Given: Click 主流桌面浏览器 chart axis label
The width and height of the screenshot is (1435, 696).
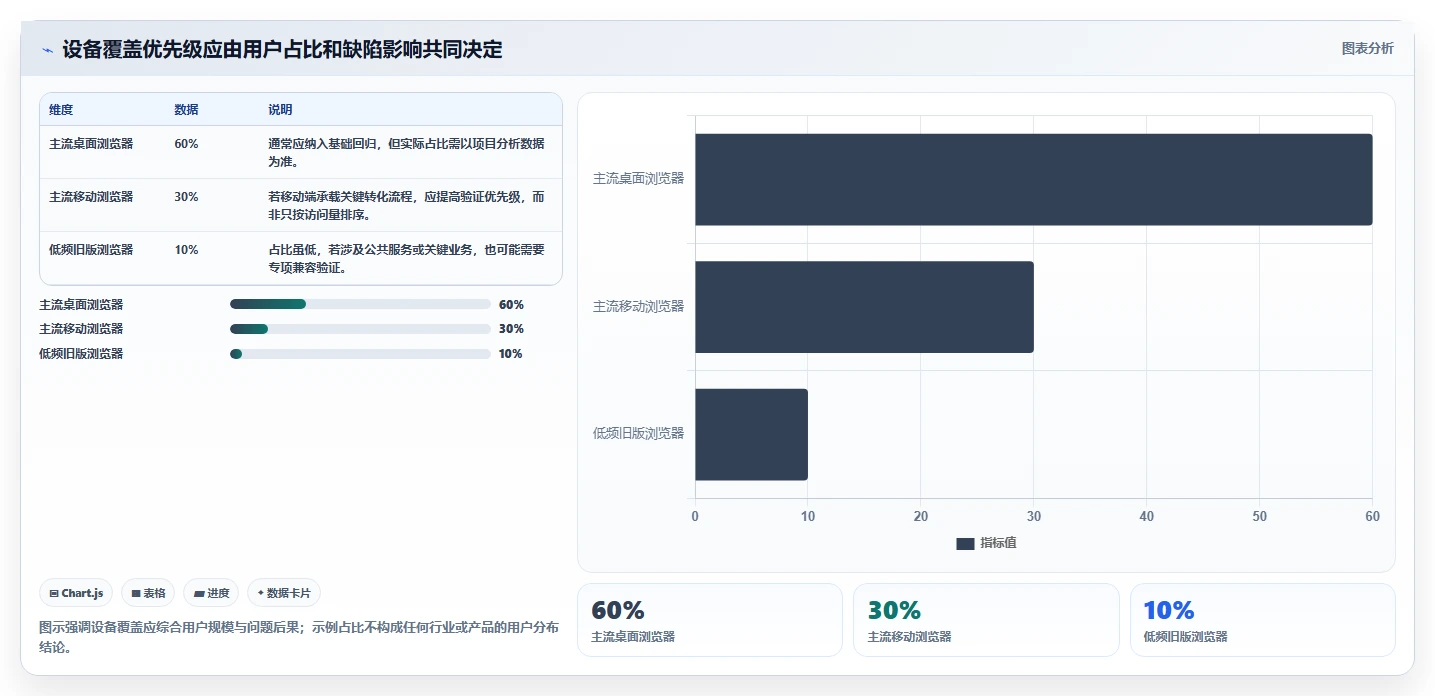Looking at the screenshot, I should 639,179.
